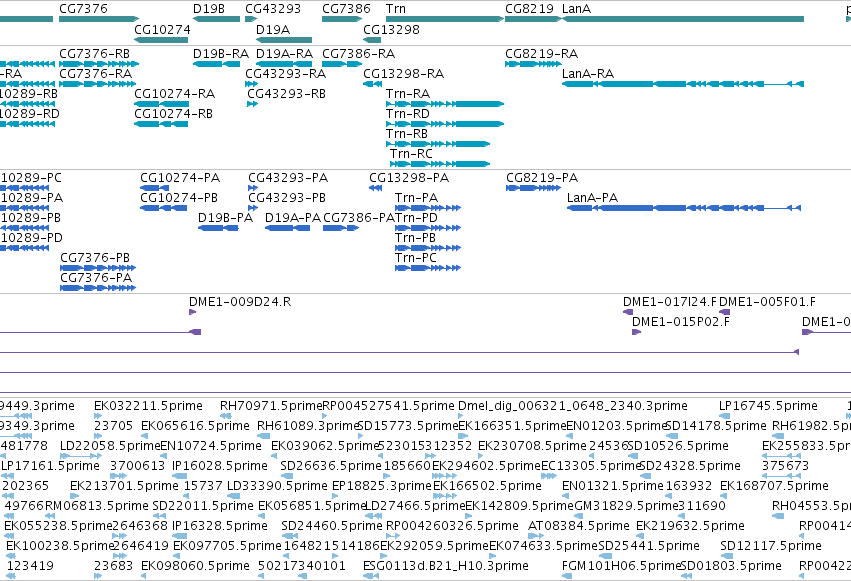Open the Trn-RA transcript label
This screenshot has width=851, height=581.
click(x=408, y=93)
